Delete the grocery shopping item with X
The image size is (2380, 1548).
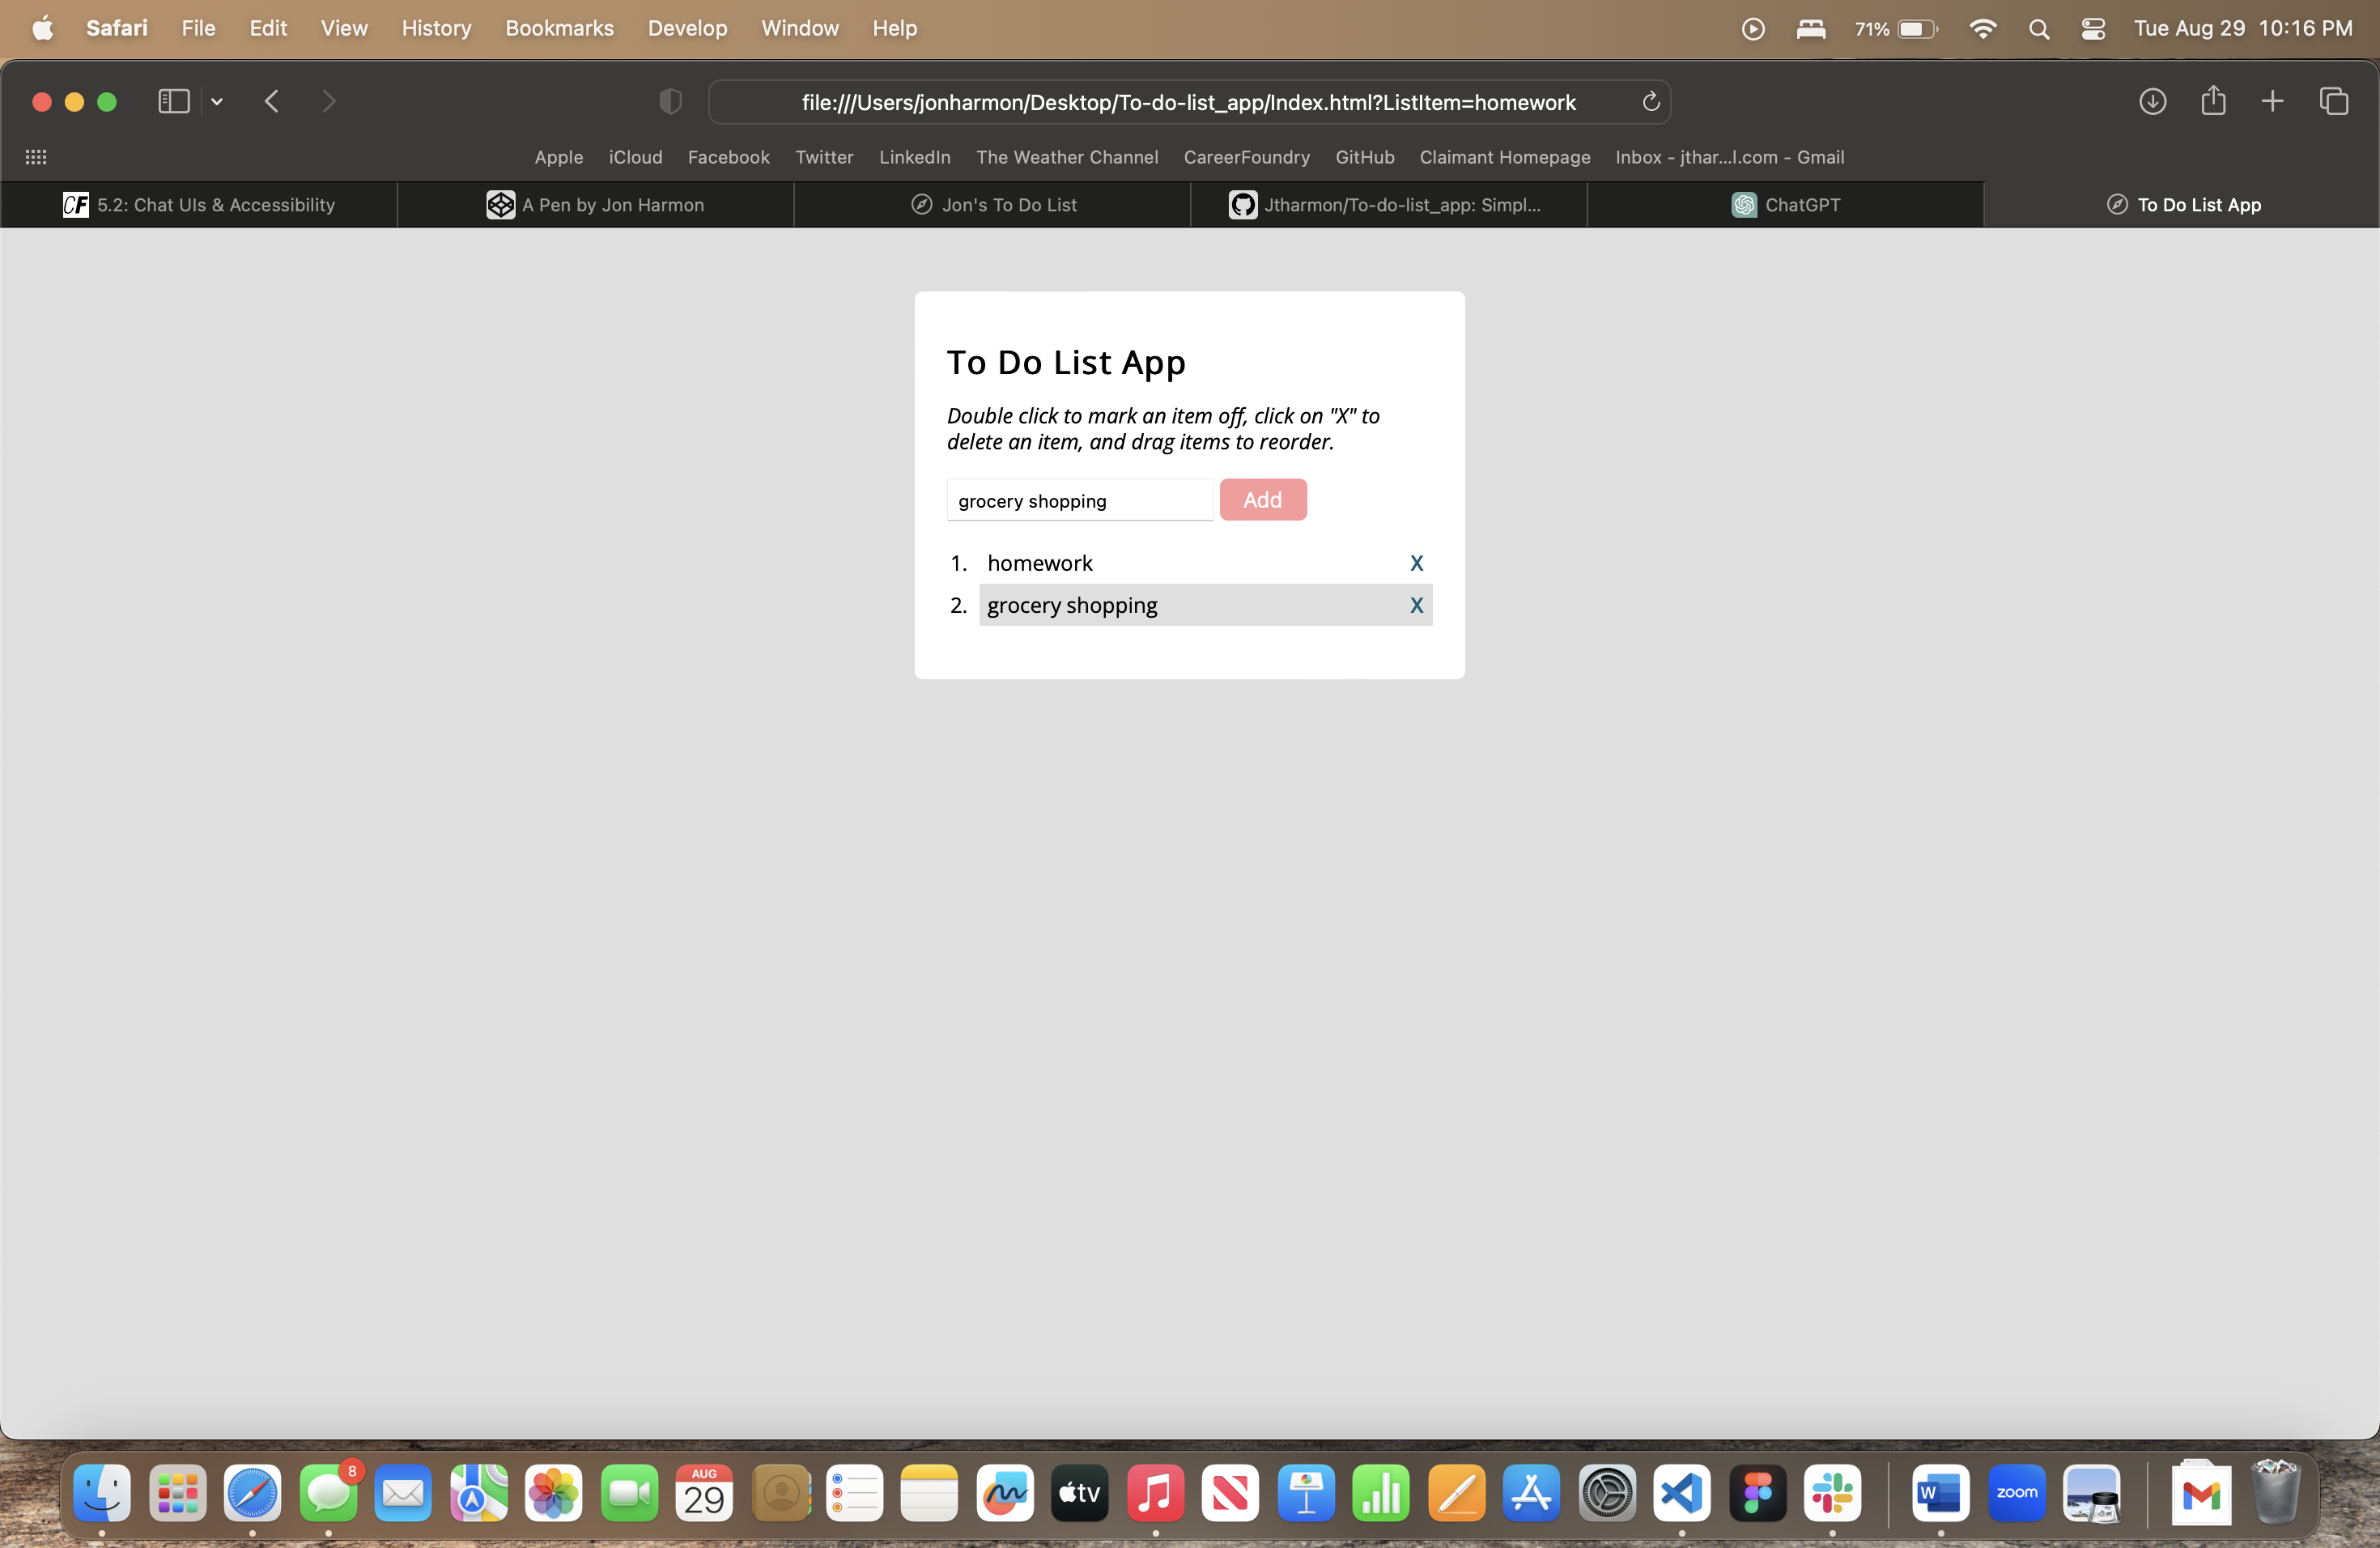pyautogui.click(x=1416, y=605)
